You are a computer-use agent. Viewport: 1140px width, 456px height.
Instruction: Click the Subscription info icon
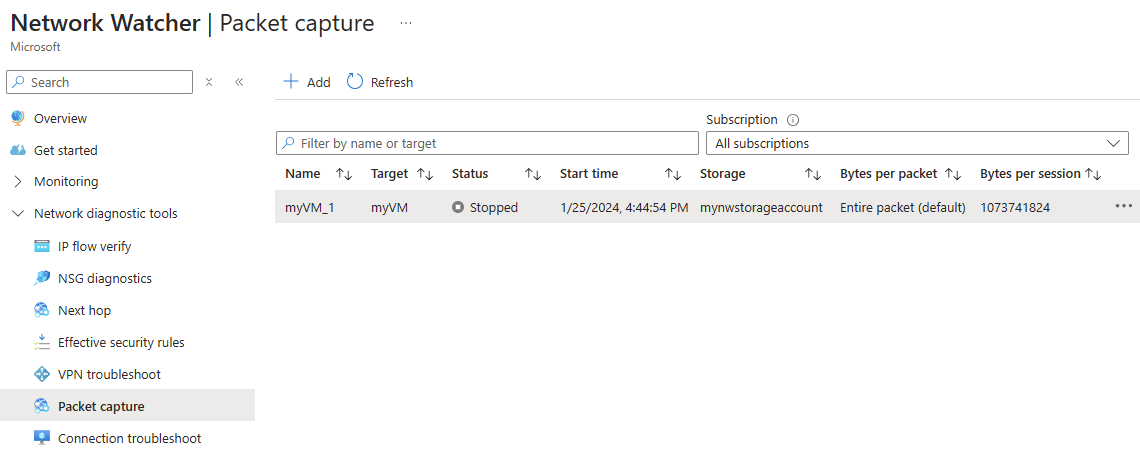click(x=793, y=120)
